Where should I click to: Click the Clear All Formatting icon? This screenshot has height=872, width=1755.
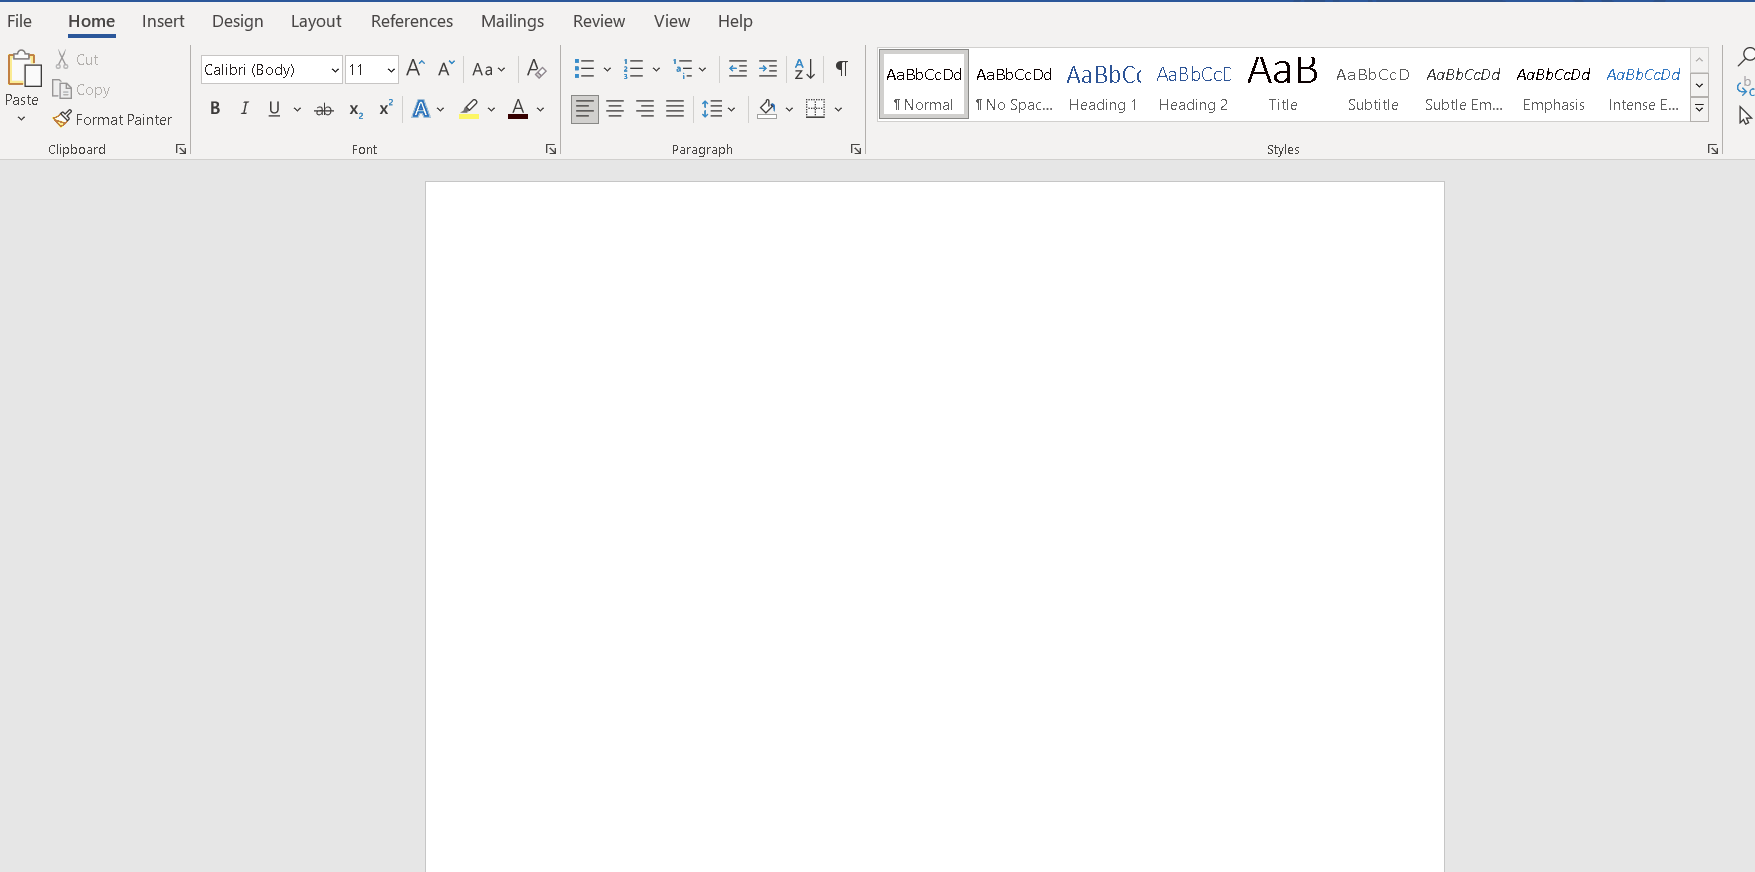(x=536, y=69)
